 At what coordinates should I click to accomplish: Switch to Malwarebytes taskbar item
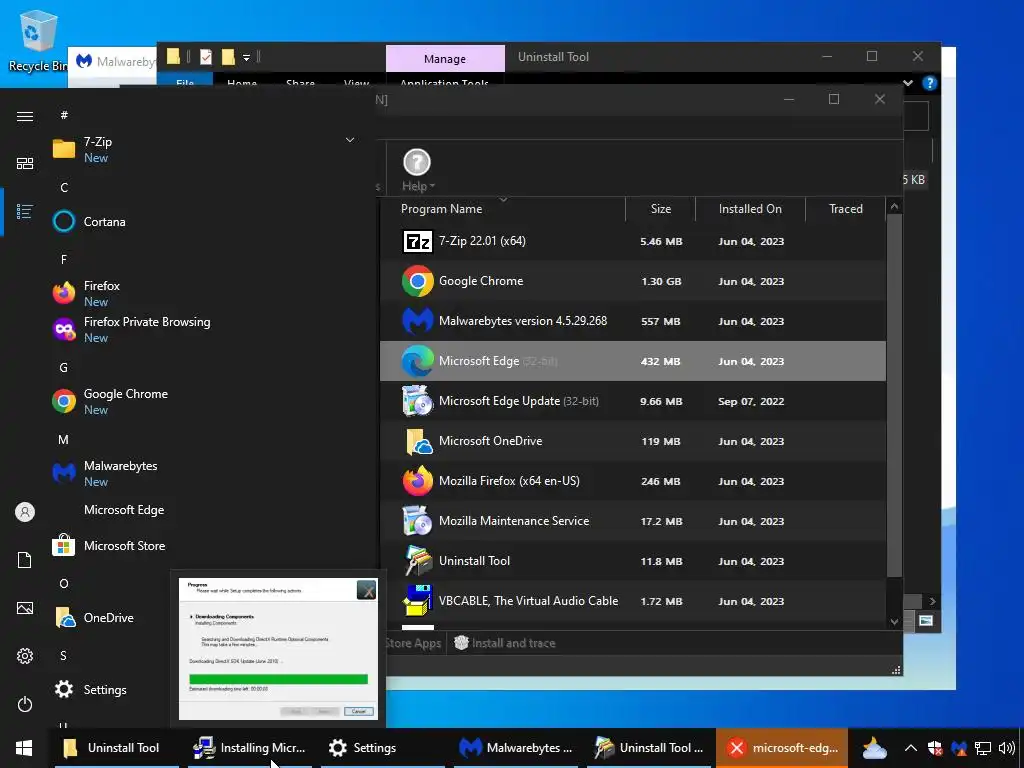pos(516,748)
